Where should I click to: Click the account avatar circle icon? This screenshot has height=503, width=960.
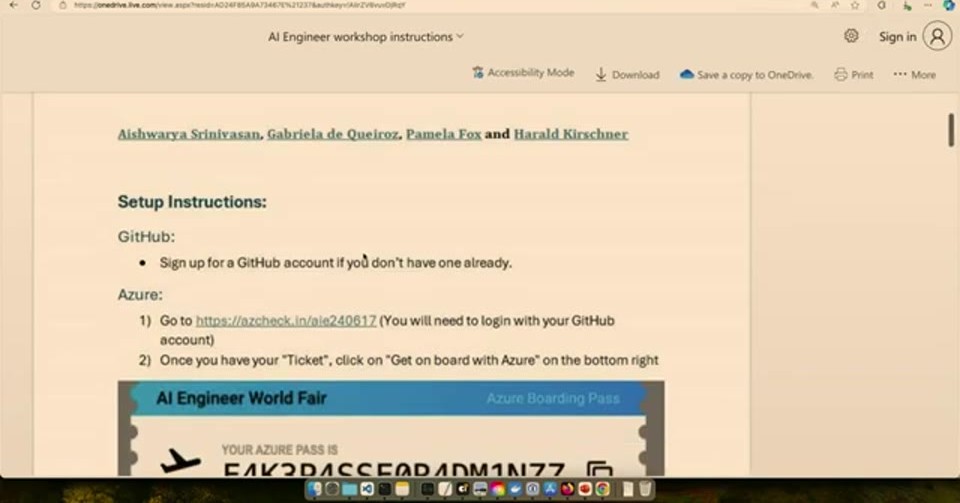tap(937, 37)
